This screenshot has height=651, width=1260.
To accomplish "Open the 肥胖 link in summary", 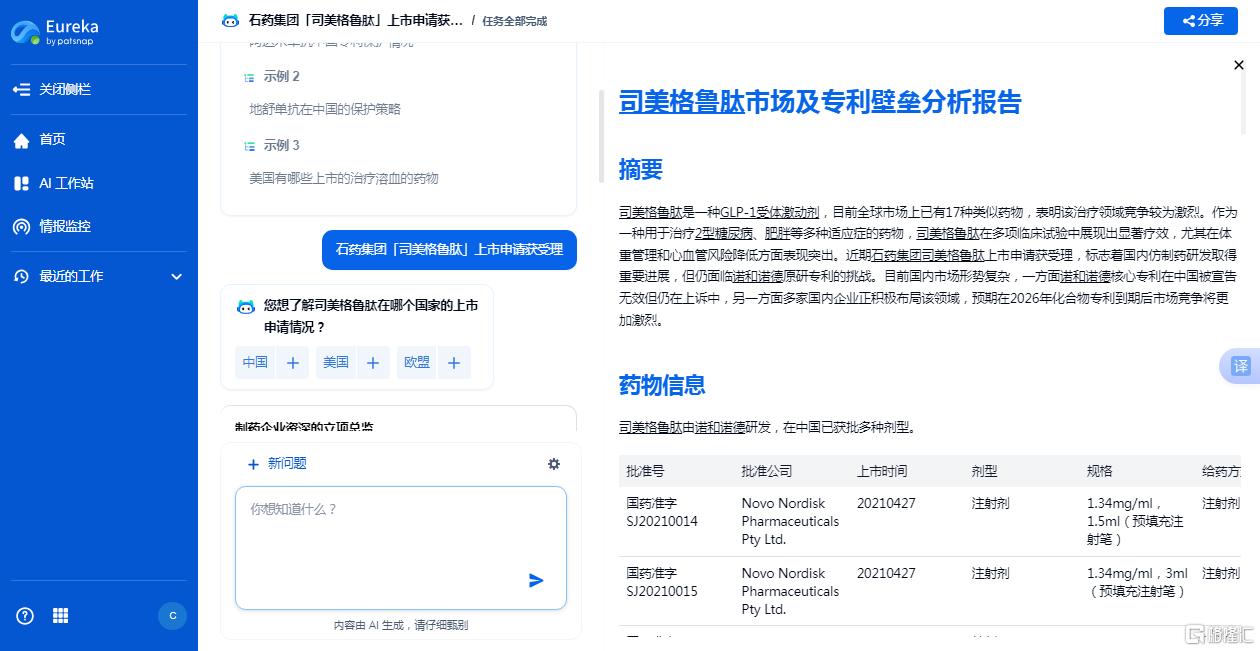I will [777, 234].
